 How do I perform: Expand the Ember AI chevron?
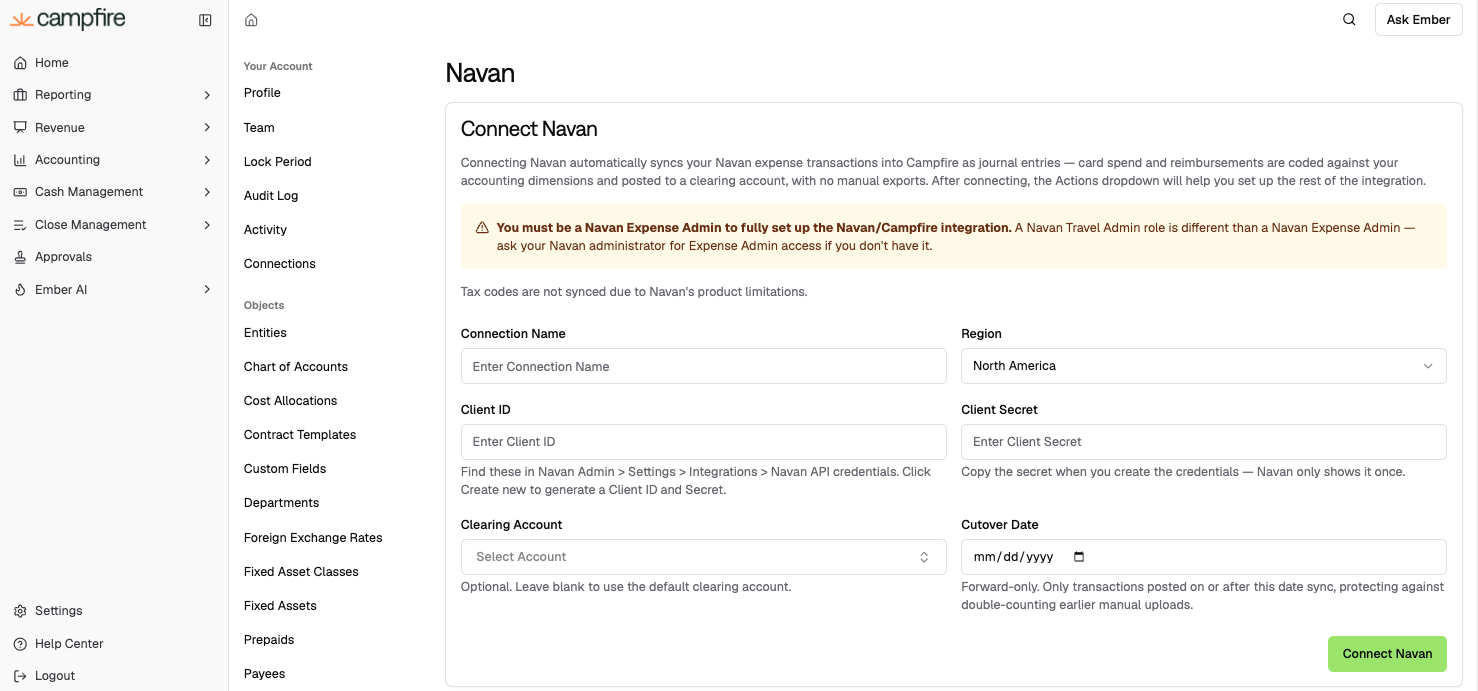coord(207,290)
